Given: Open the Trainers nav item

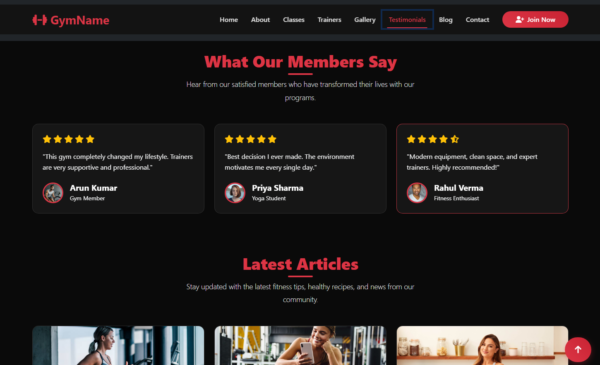Looking at the screenshot, I should point(329,20).
